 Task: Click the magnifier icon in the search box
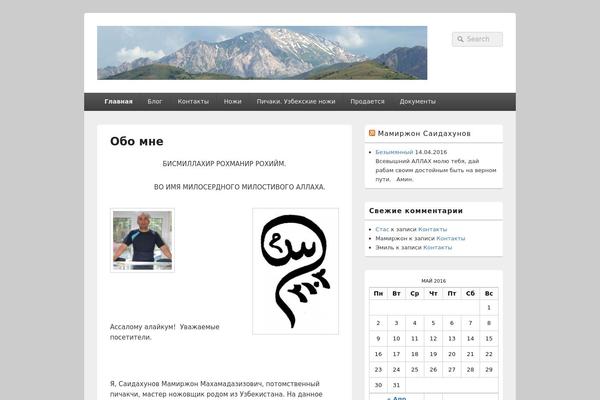tap(460, 39)
